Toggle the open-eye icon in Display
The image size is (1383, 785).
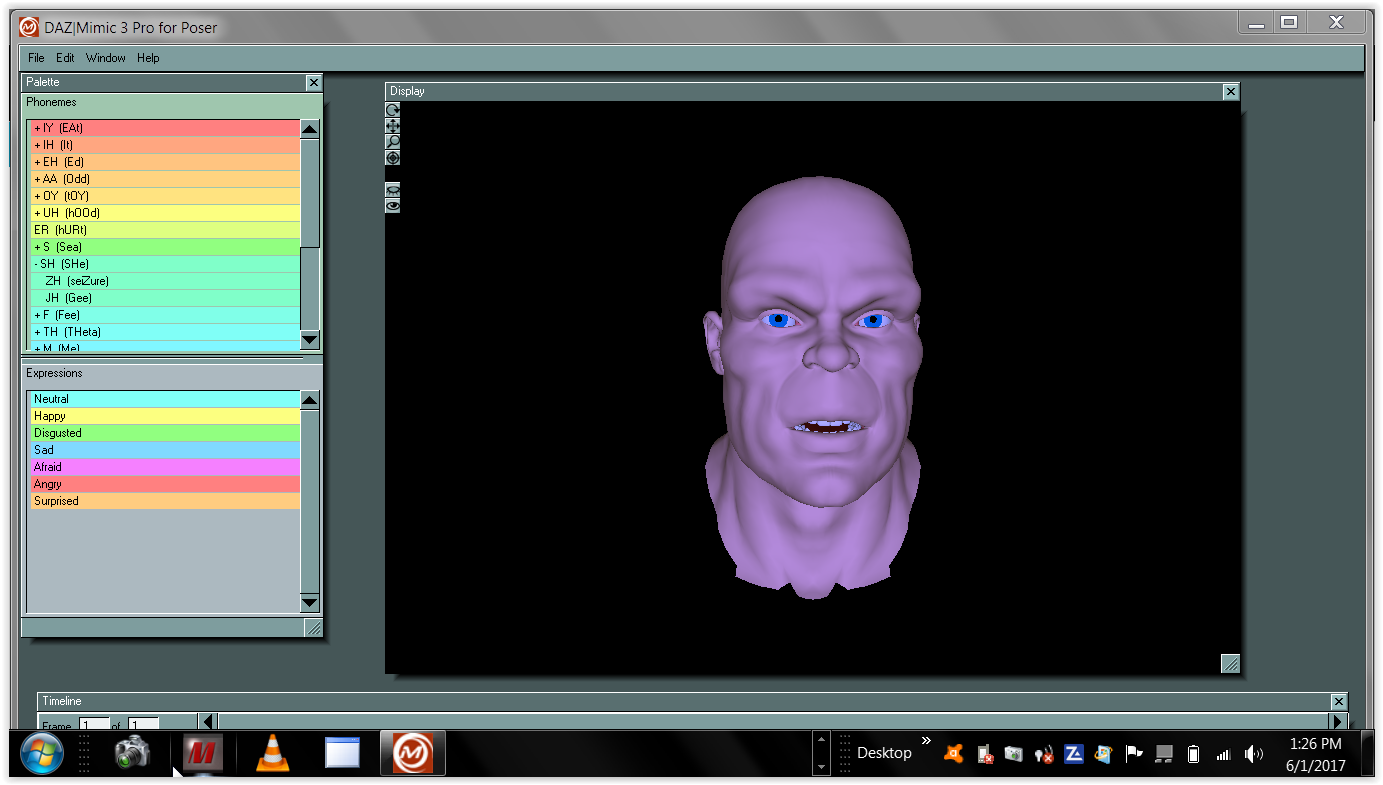click(393, 206)
